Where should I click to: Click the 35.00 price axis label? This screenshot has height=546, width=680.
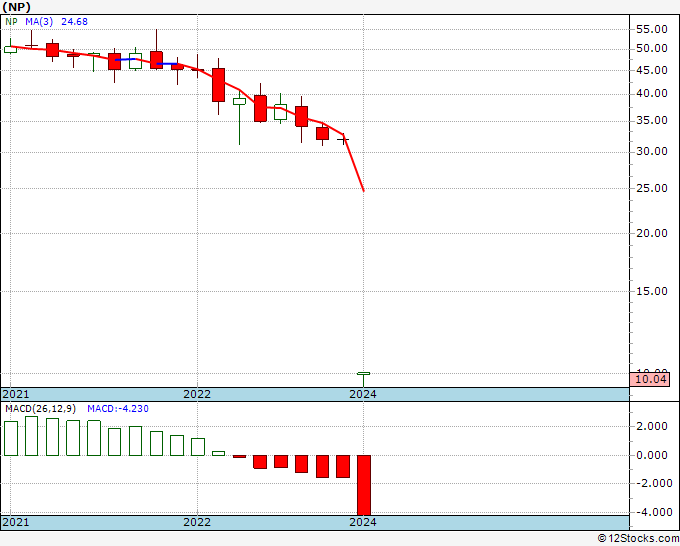(x=651, y=120)
